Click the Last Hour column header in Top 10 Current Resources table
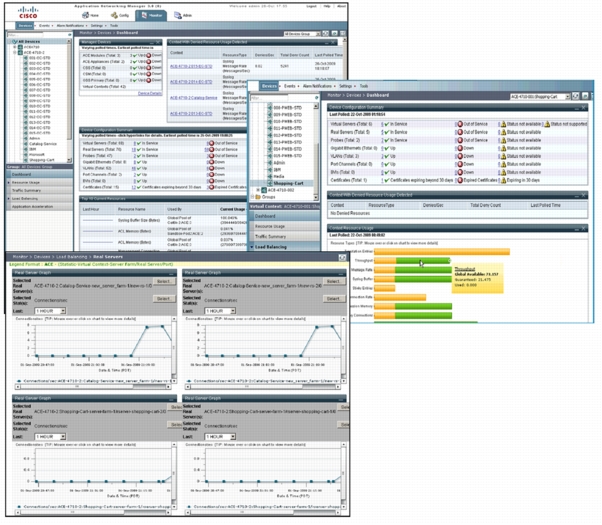The height and width of the screenshot is (525, 602). point(91,209)
